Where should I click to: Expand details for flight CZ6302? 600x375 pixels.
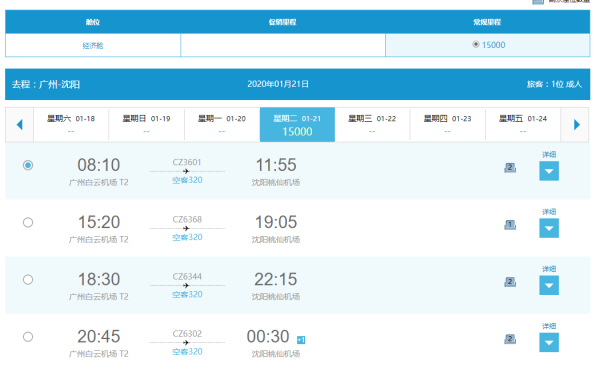click(549, 342)
